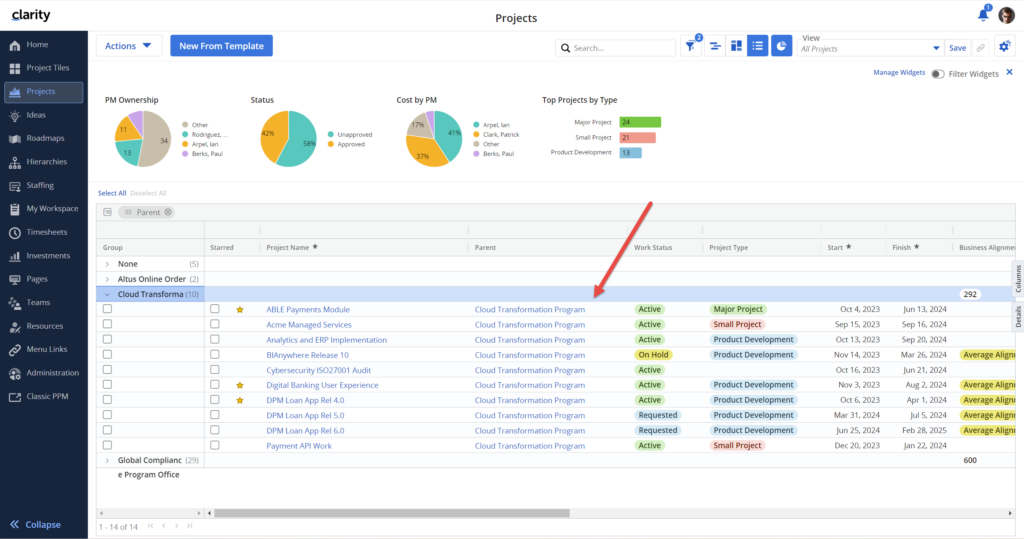Open the Columns side panel

click(x=1018, y=279)
